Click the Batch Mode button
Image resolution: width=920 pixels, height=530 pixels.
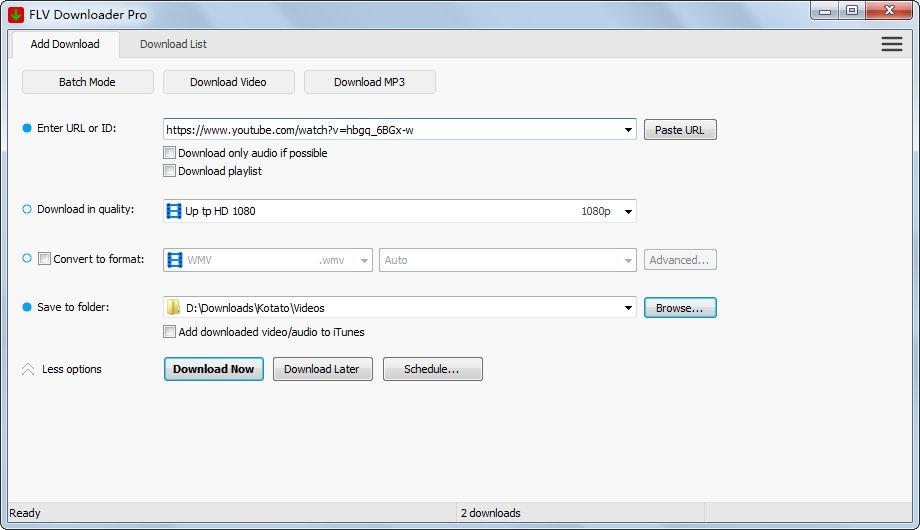tap(87, 82)
